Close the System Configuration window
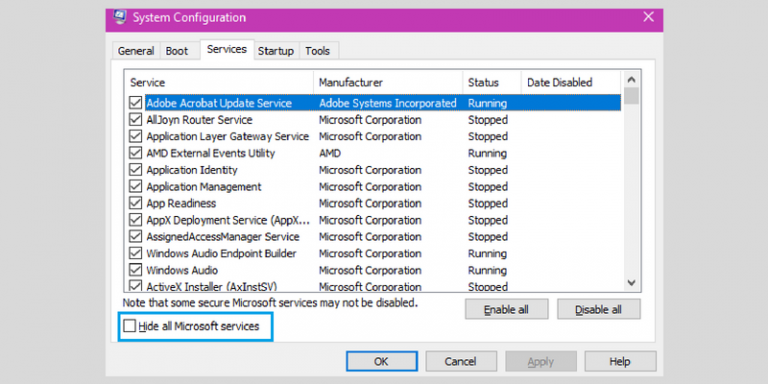The height and width of the screenshot is (384, 768). [x=648, y=17]
